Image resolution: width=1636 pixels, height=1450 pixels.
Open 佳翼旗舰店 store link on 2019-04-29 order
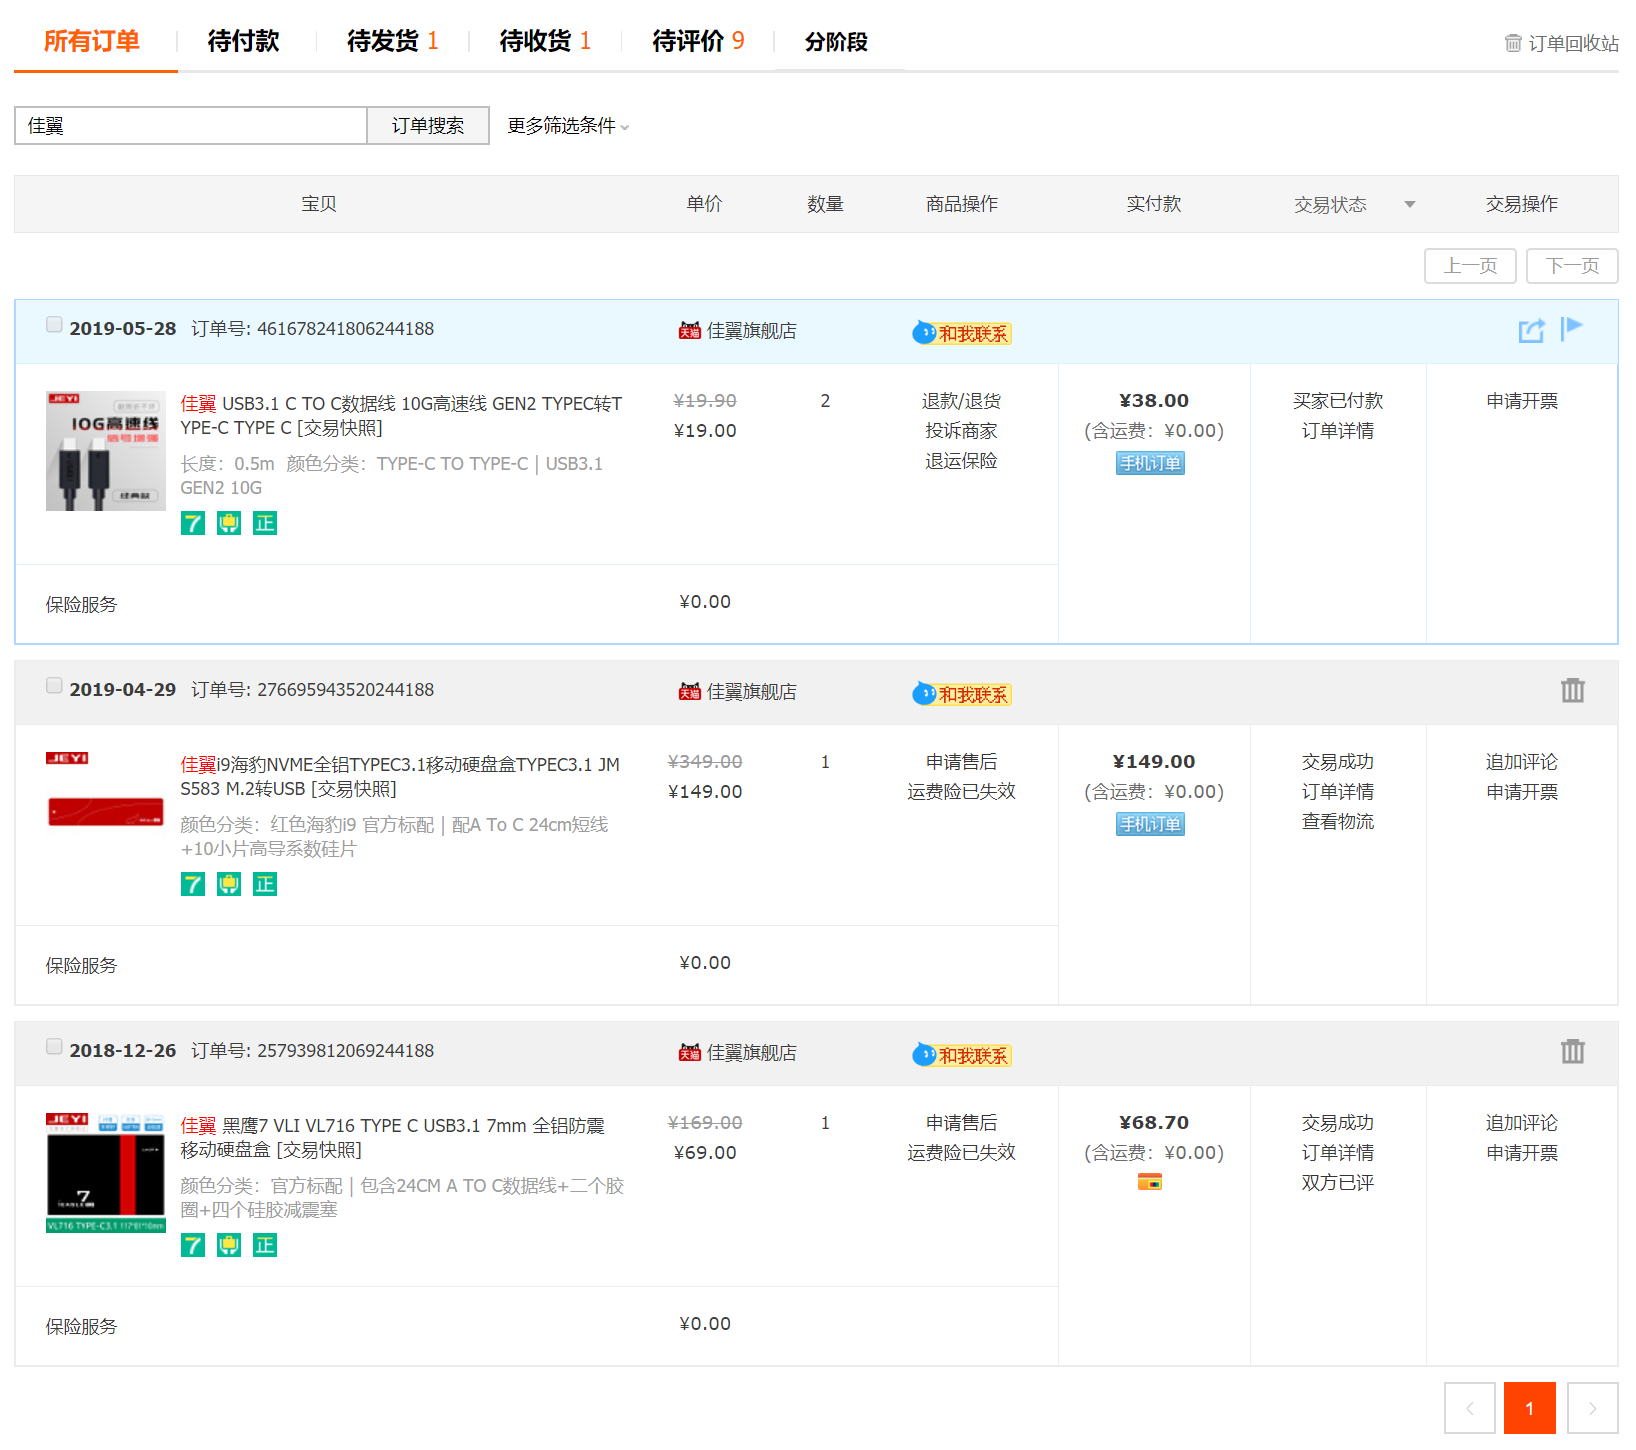click(752, 692)
